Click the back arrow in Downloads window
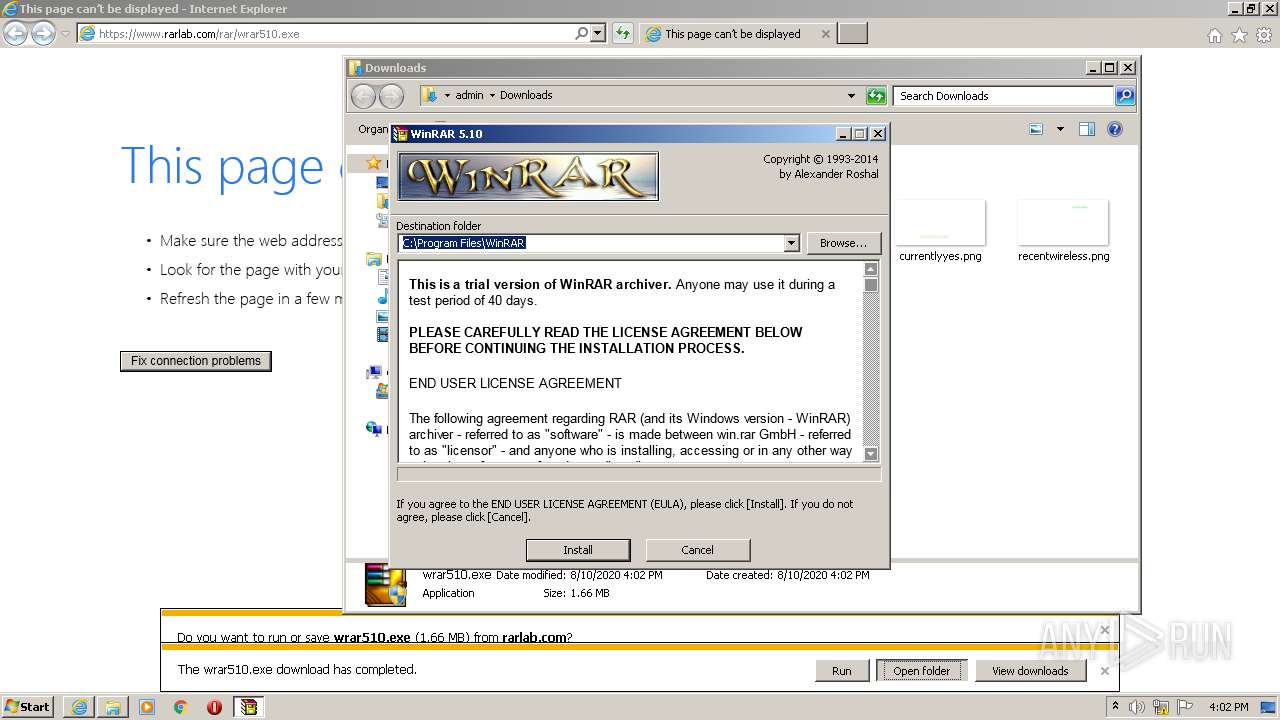Screen dimensions: 1280x720 coord(363,96)
